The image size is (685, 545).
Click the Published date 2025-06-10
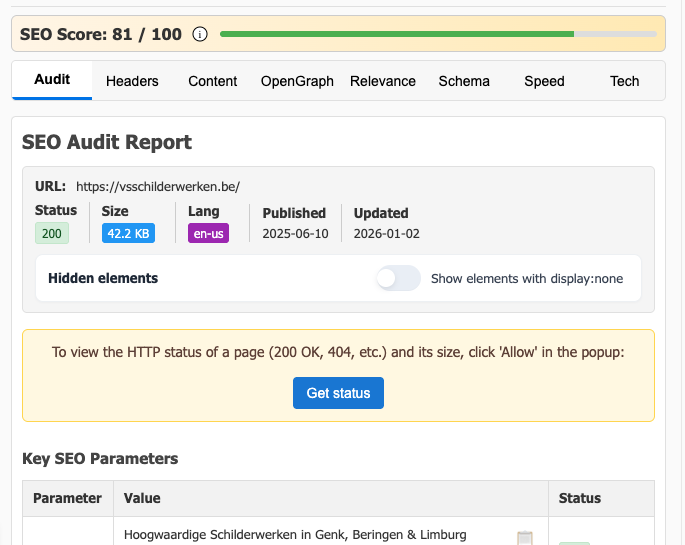pos(295,233)
